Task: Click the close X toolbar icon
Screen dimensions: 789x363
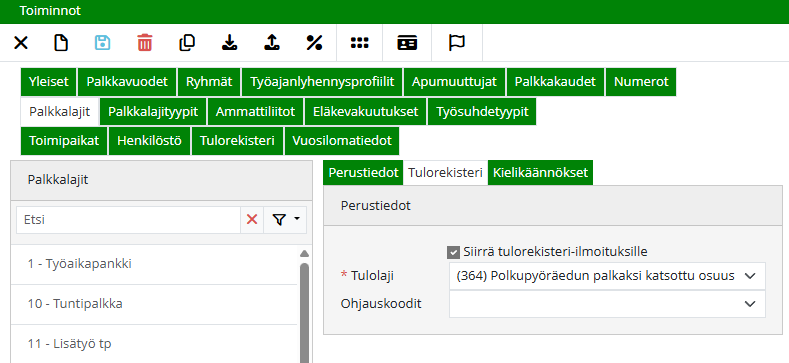Action: point(21,43)
